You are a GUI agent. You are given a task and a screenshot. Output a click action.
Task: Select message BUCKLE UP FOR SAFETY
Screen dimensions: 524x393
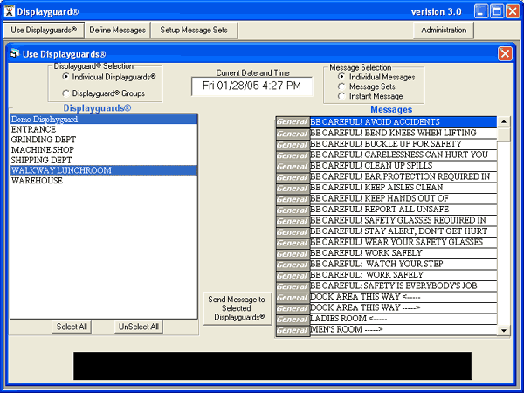(x=403, y=144)
